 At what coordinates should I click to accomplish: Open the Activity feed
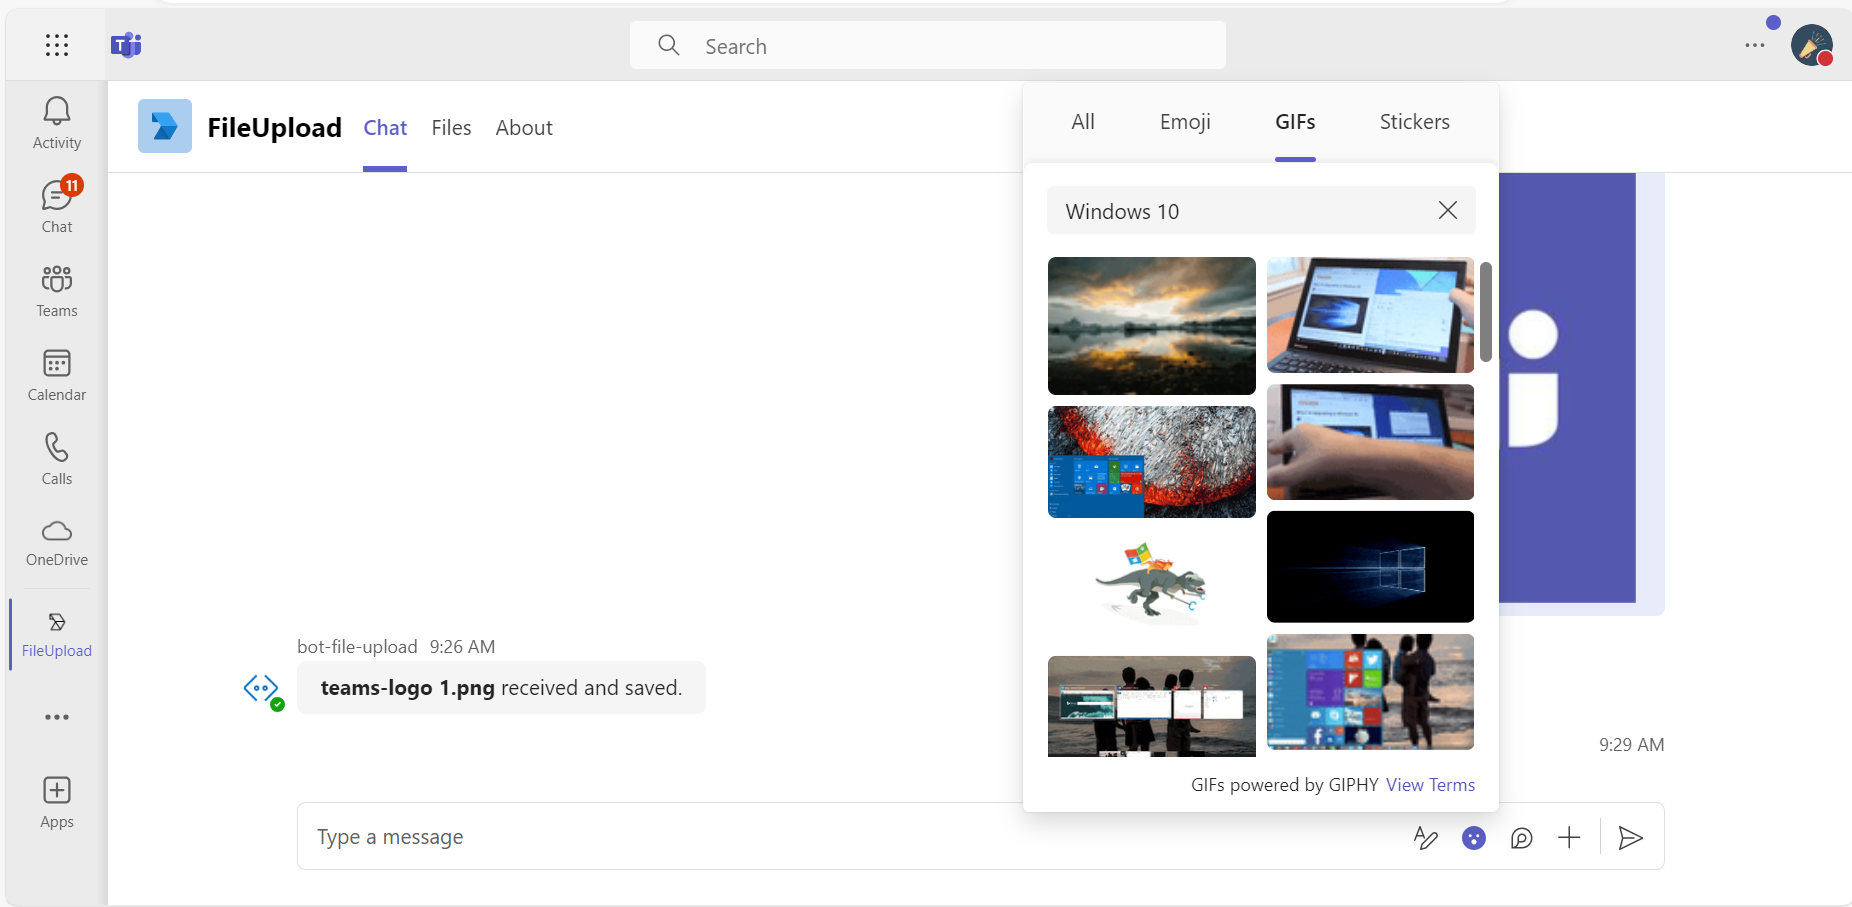(x=57, y=123)
